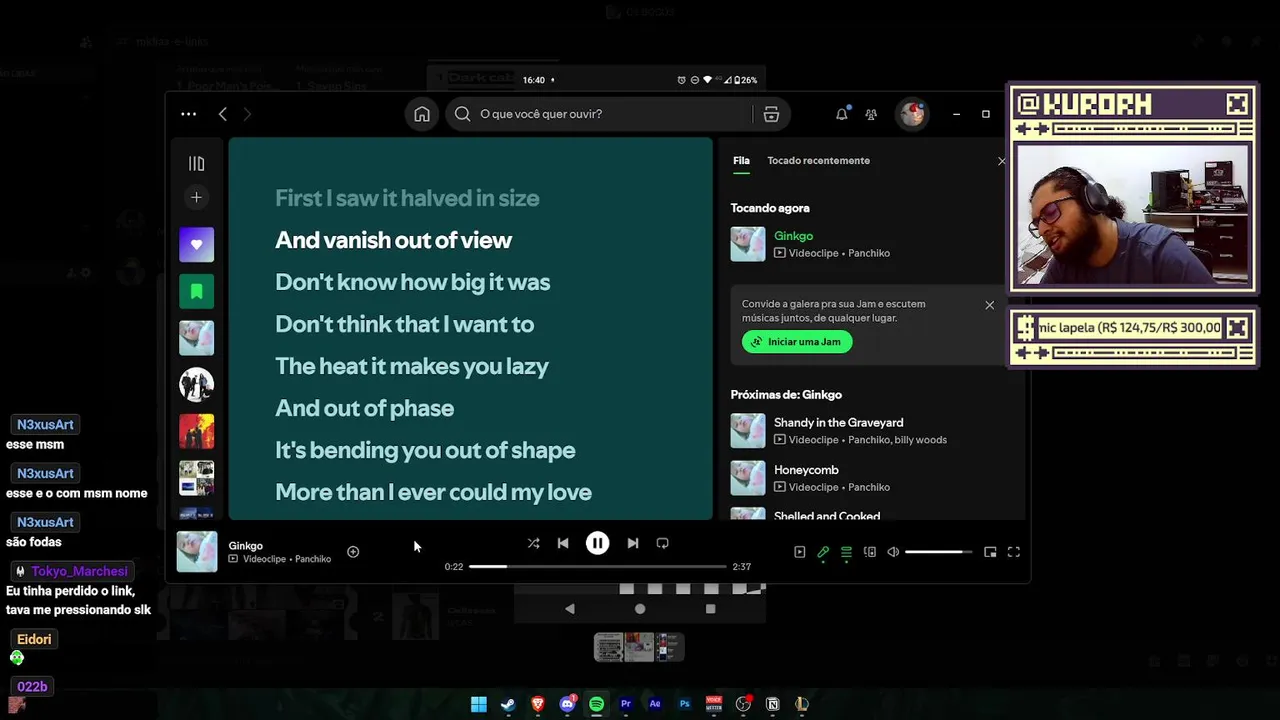Open the Windows Start menu
This screenshot has width=1280, height=720.
pos(479,704)
